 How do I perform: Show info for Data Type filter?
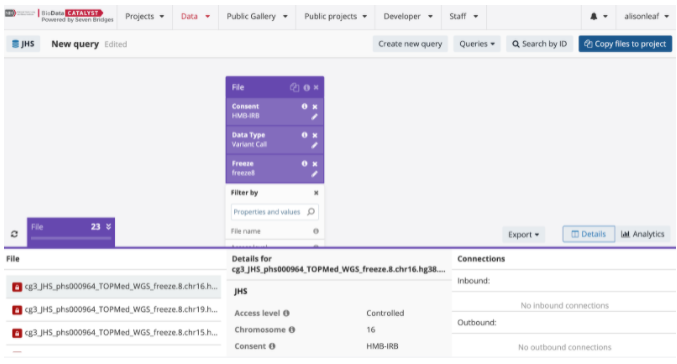304,135
